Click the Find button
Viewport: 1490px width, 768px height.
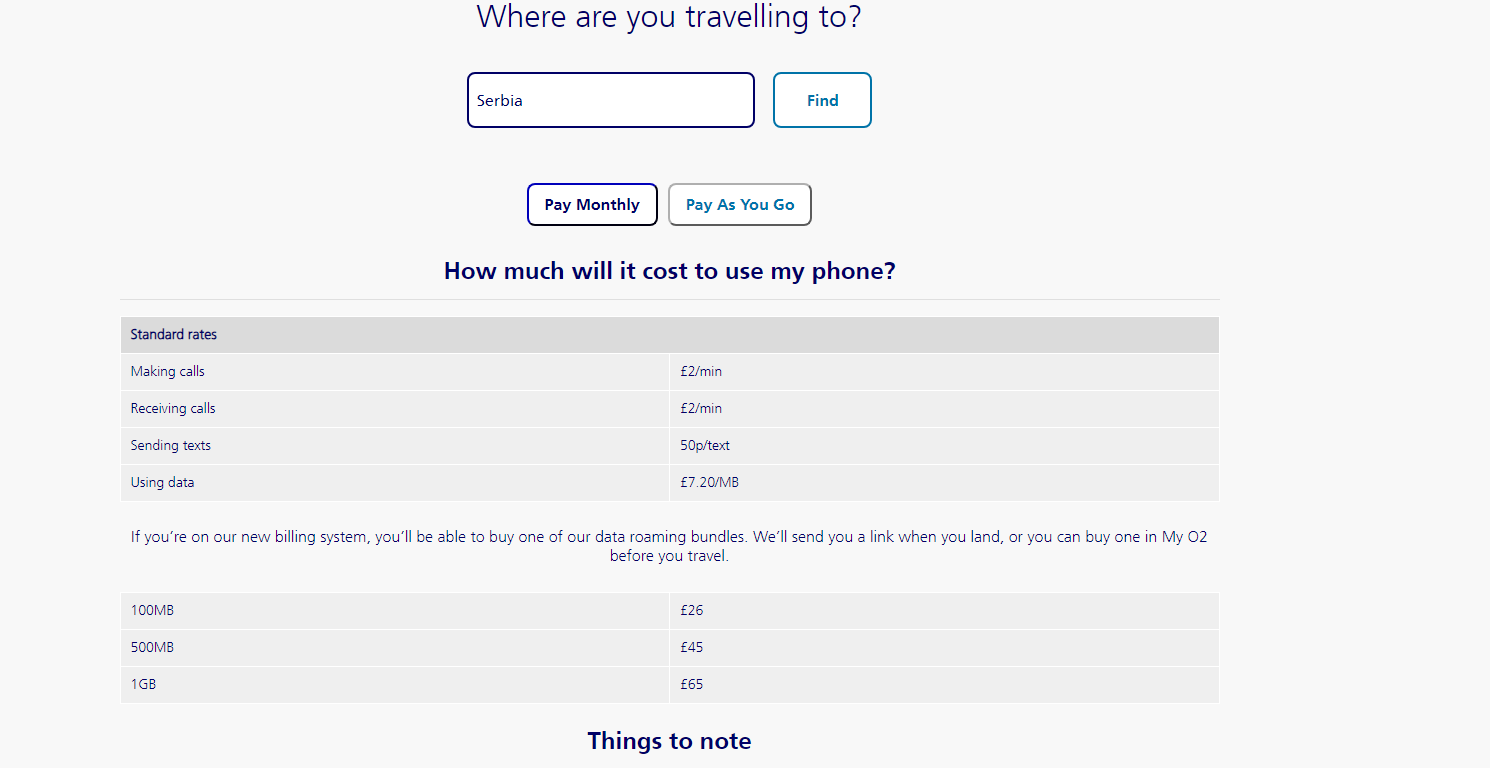coord(821,100)
